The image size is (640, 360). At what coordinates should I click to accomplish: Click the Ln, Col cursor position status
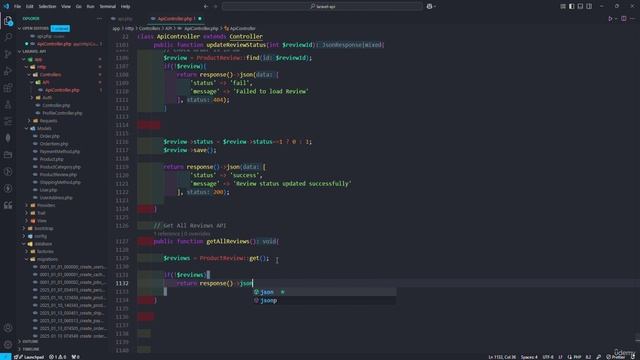coord(502,357)
